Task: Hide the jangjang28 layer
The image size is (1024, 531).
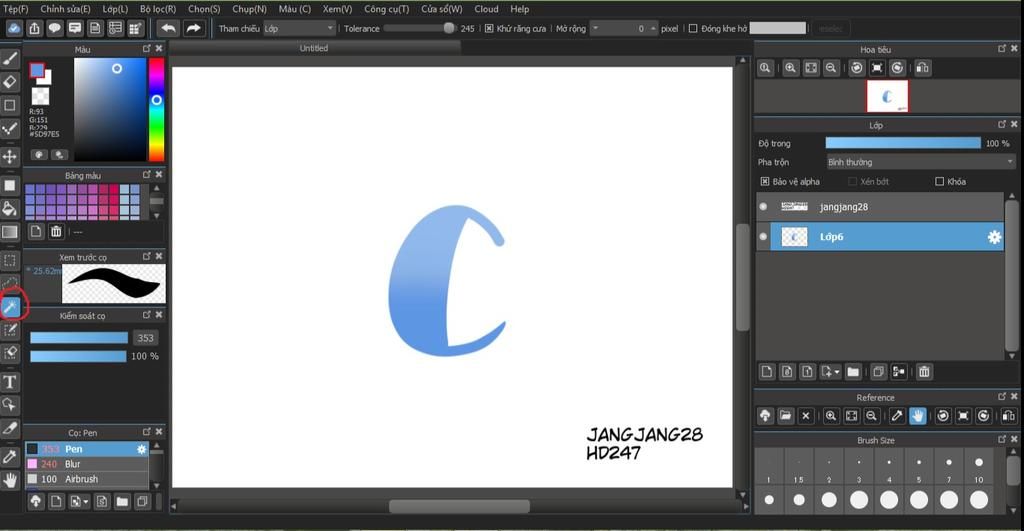Action: [x=763, y=207]
